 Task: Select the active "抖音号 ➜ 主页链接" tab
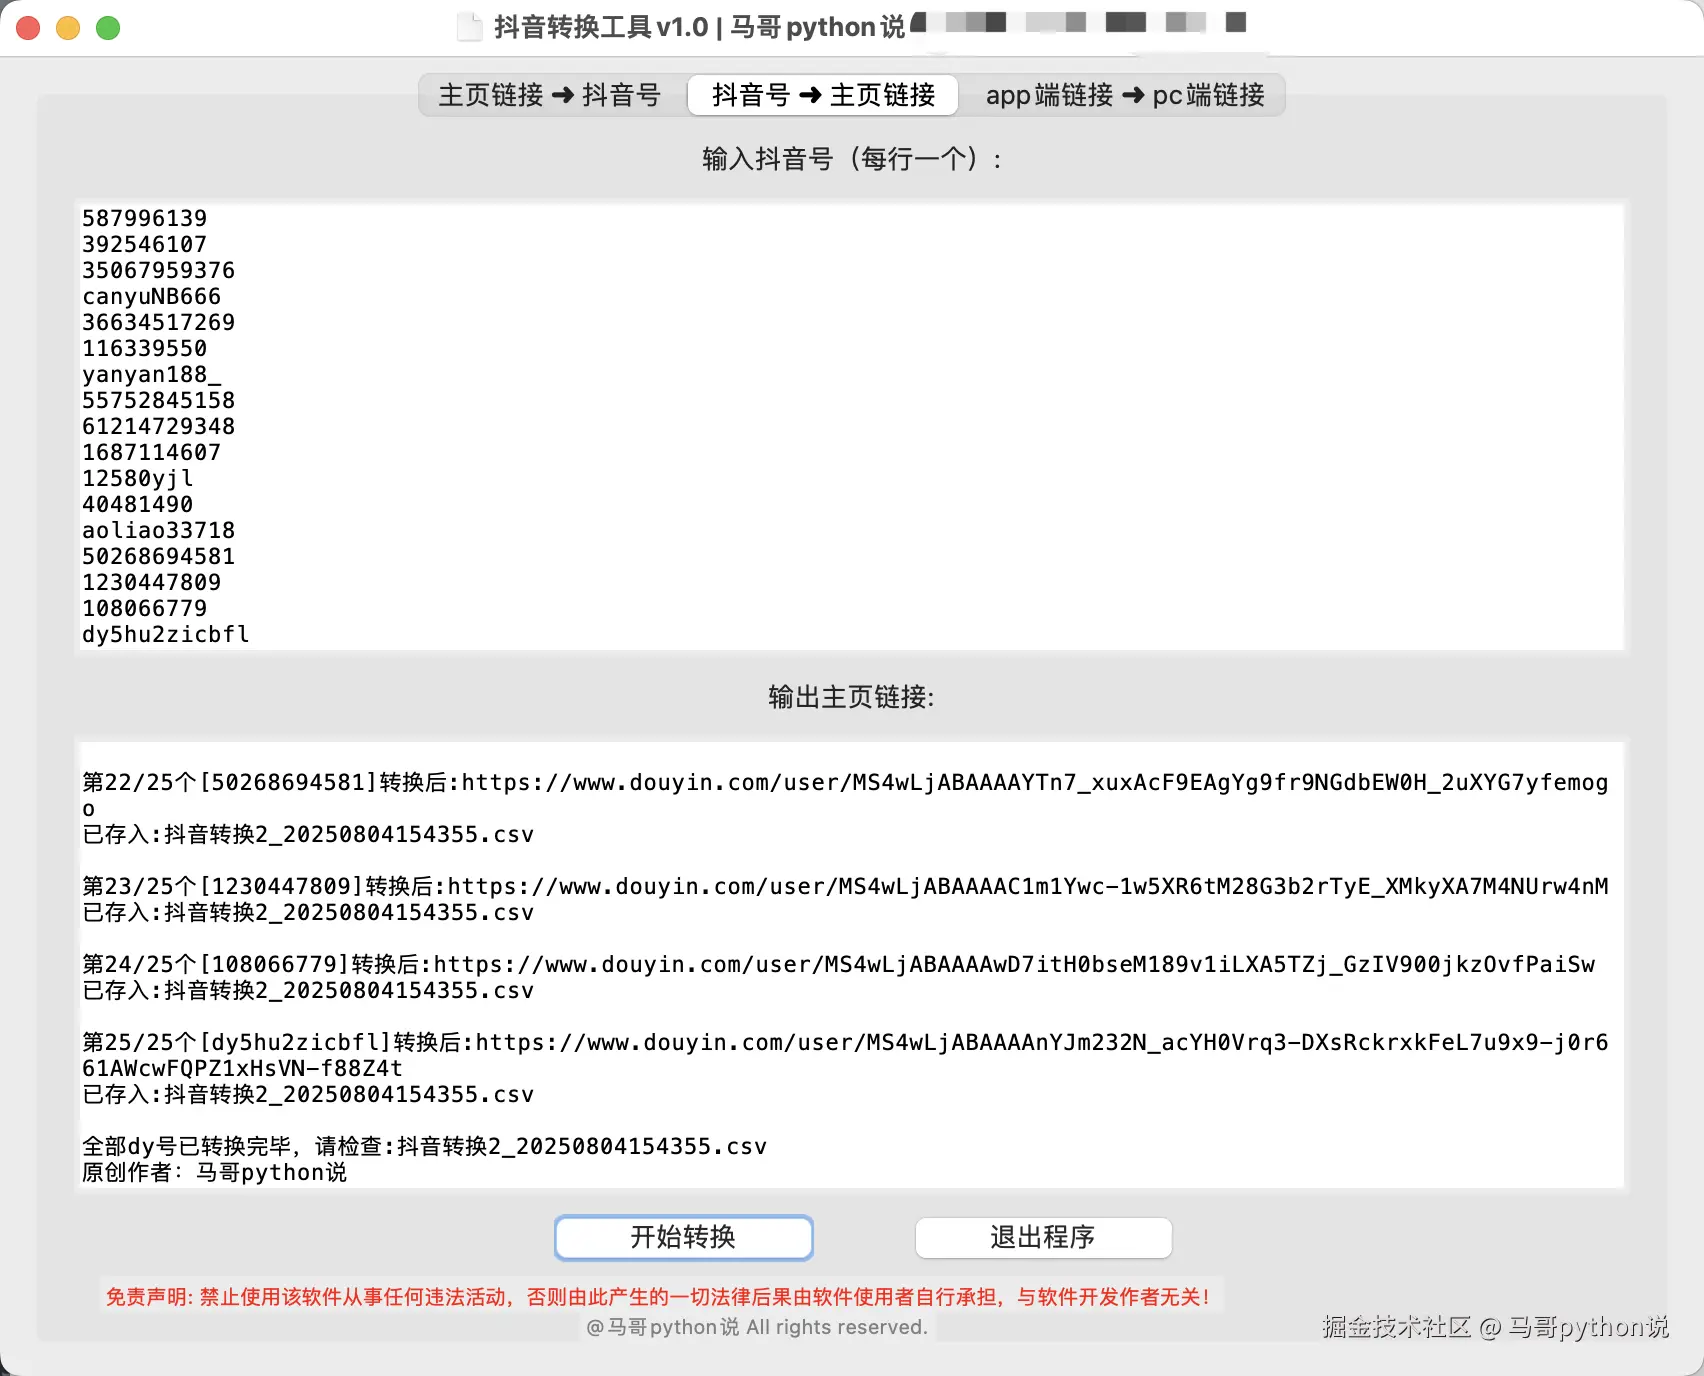coord(822,95)
